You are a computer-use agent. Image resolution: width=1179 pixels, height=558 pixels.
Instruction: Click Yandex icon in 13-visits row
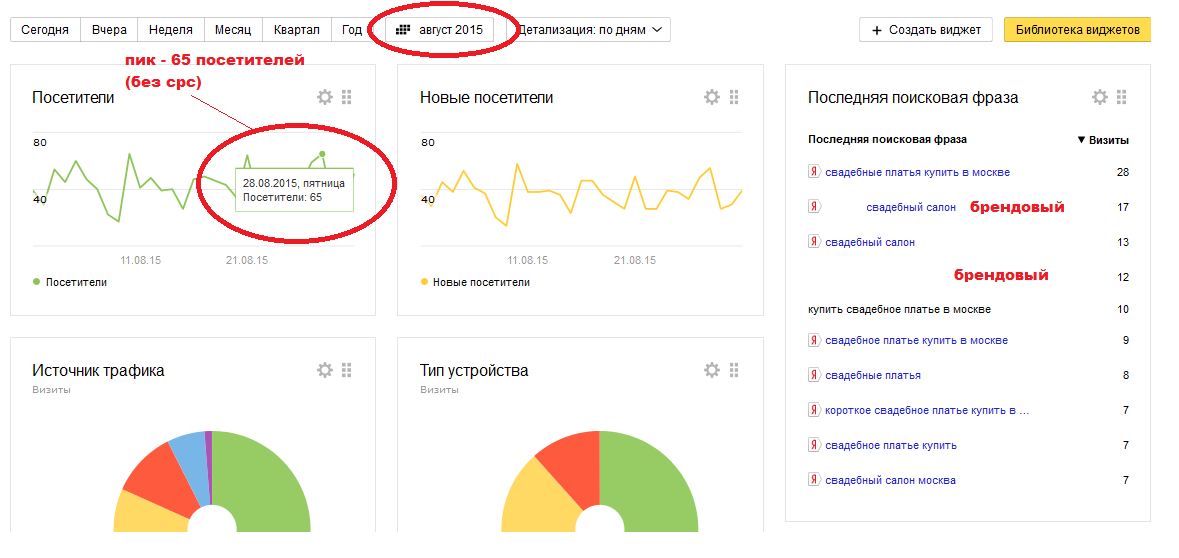tap(814, 241)
